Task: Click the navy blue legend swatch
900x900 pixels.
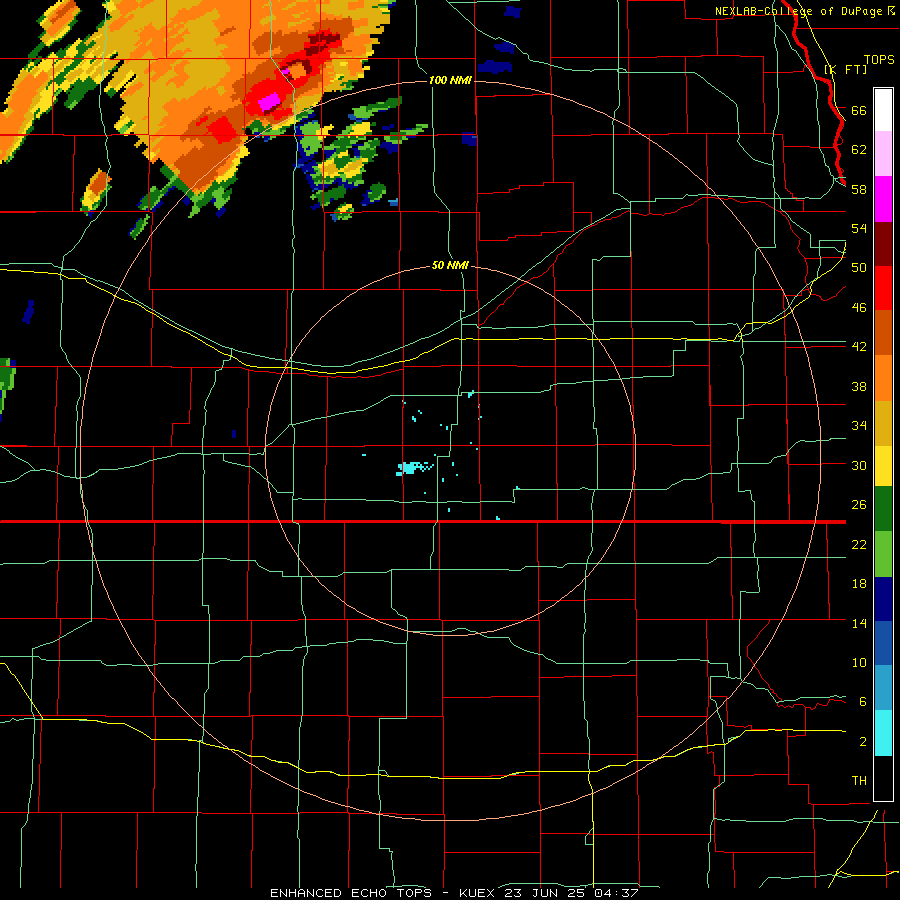Action: [x=883, y=598]
